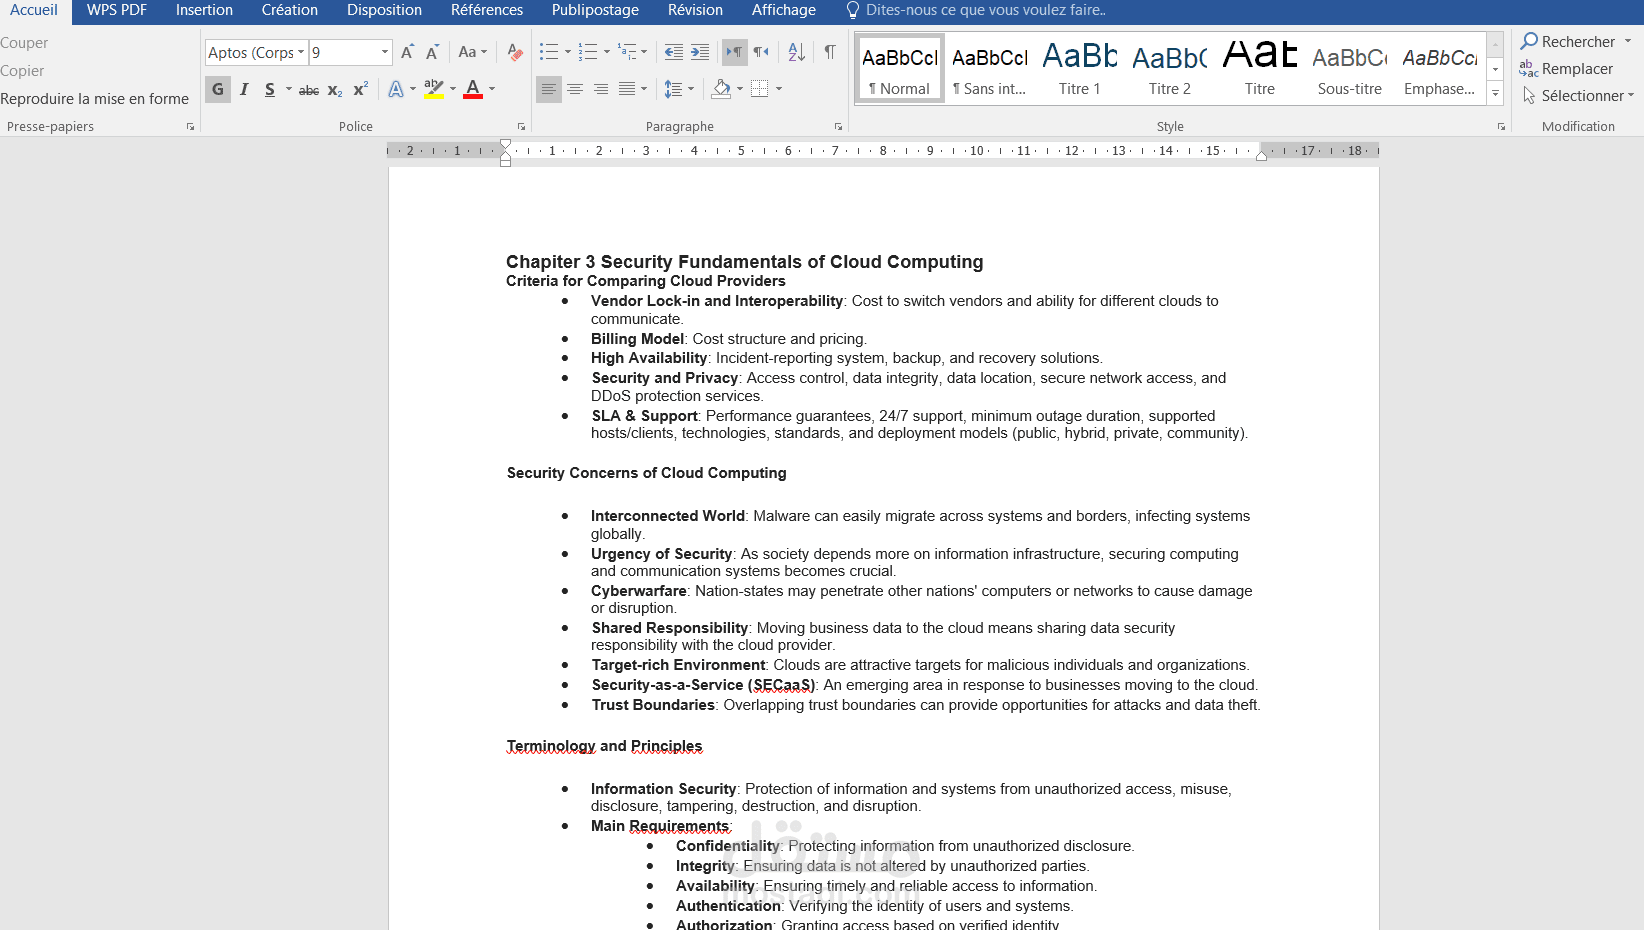Viewport: 1644px width, 930px height.
Task: Open the font name dropdown
Action: click(x=301, y=52)
